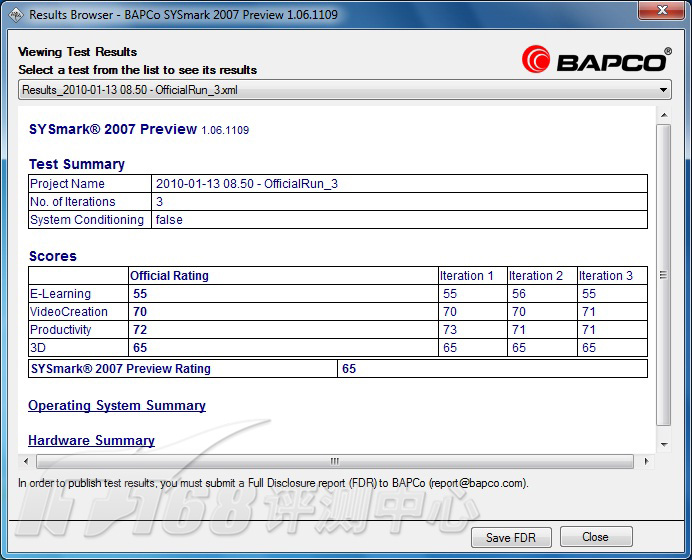Screen dimensions: 692x560
Task: Click the Test Summary heading
Action: pyautogui.click(x=77, y=164)
